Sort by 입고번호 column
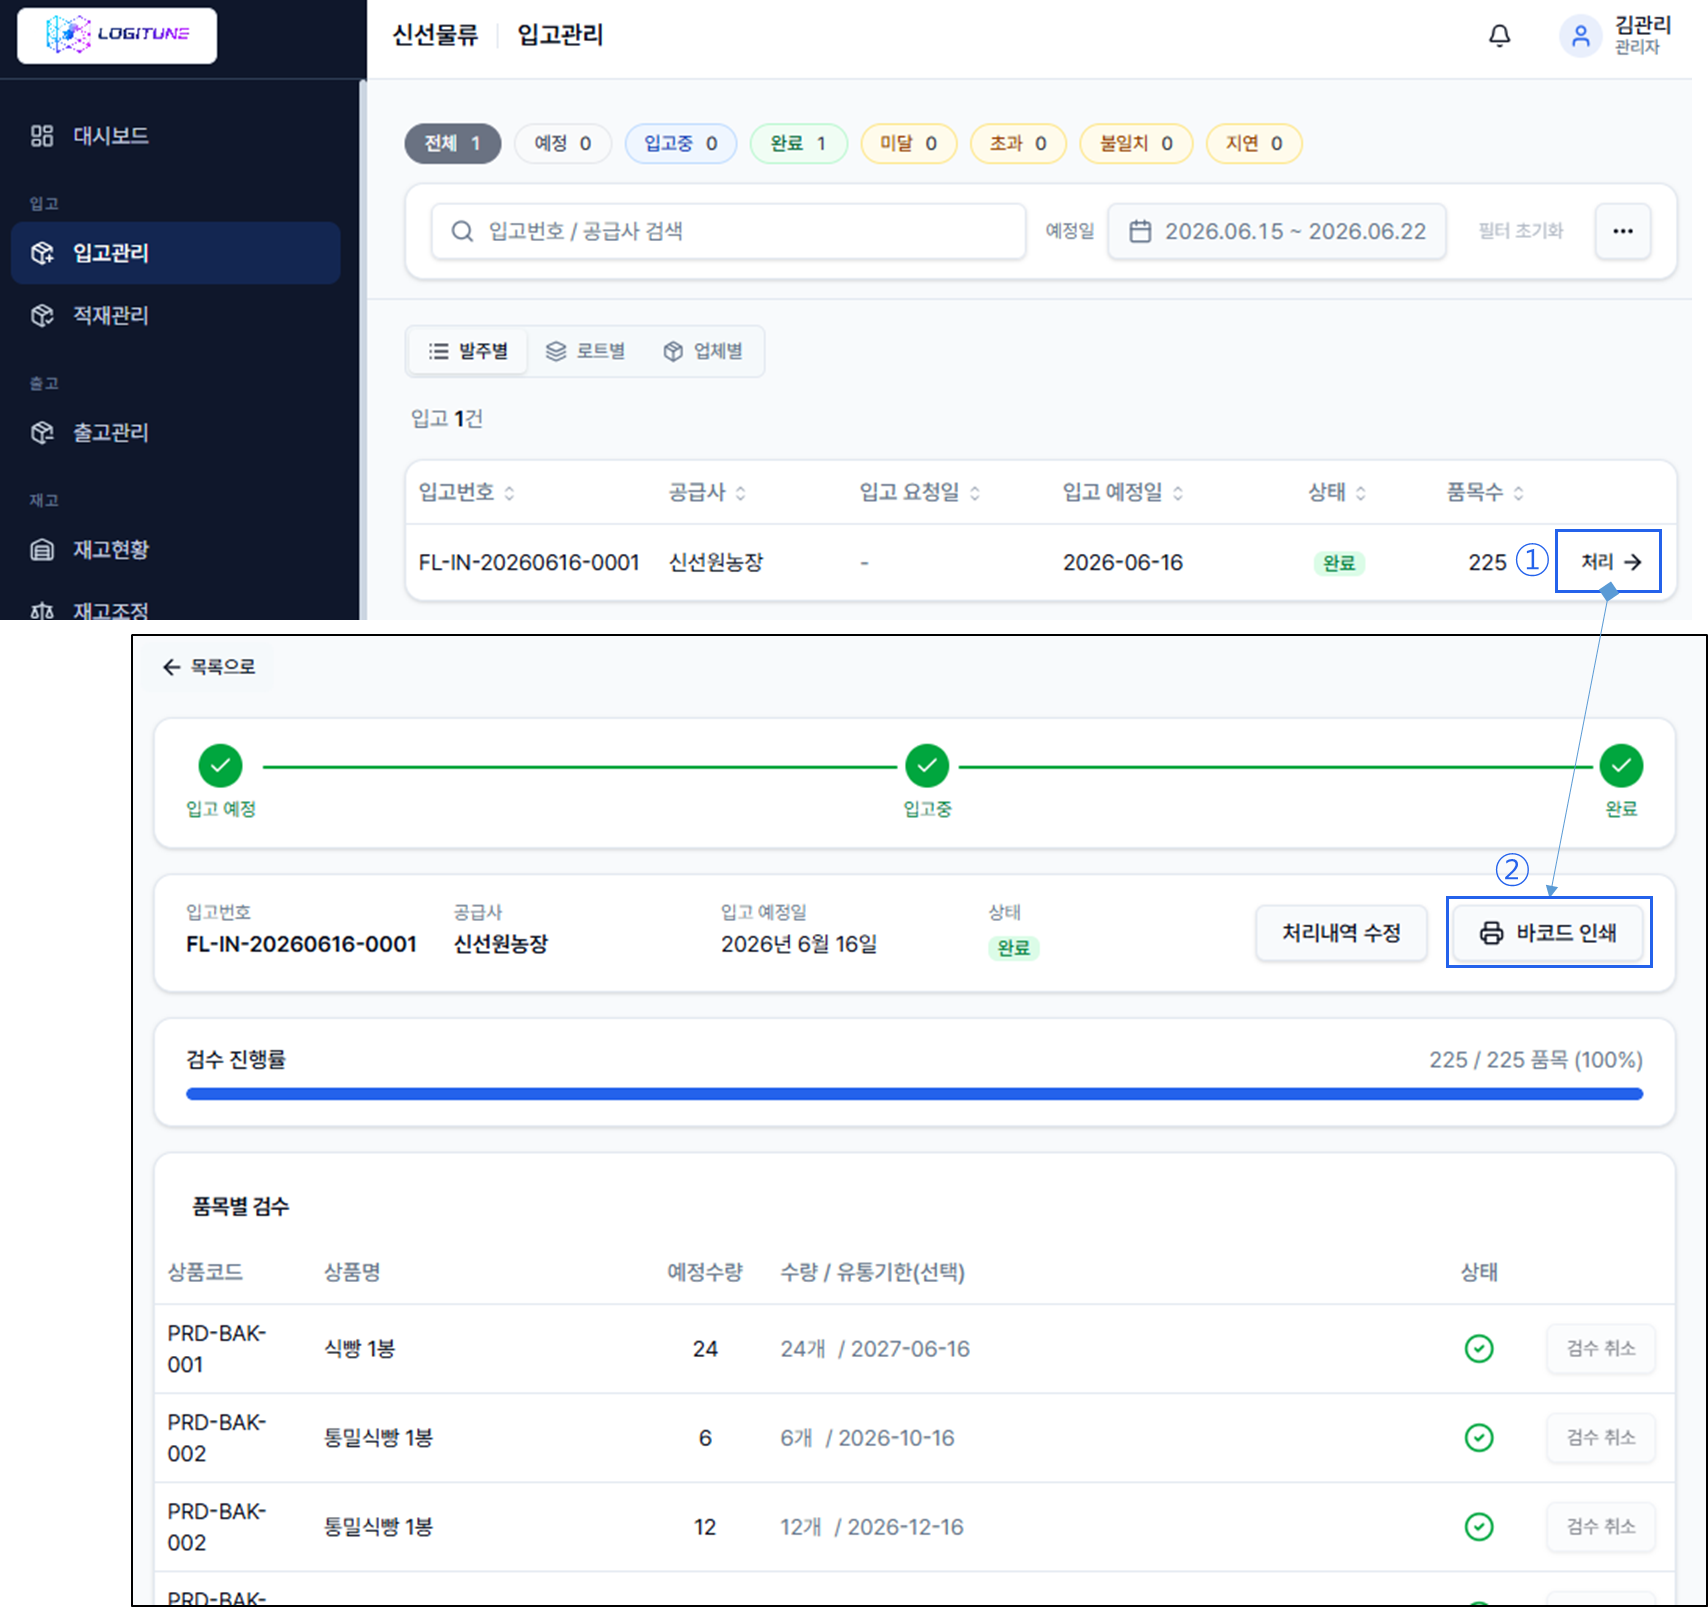Image resolution: width=1708 pixels, height=1607 pixels. pyautogui.click(x=467, y=492)
